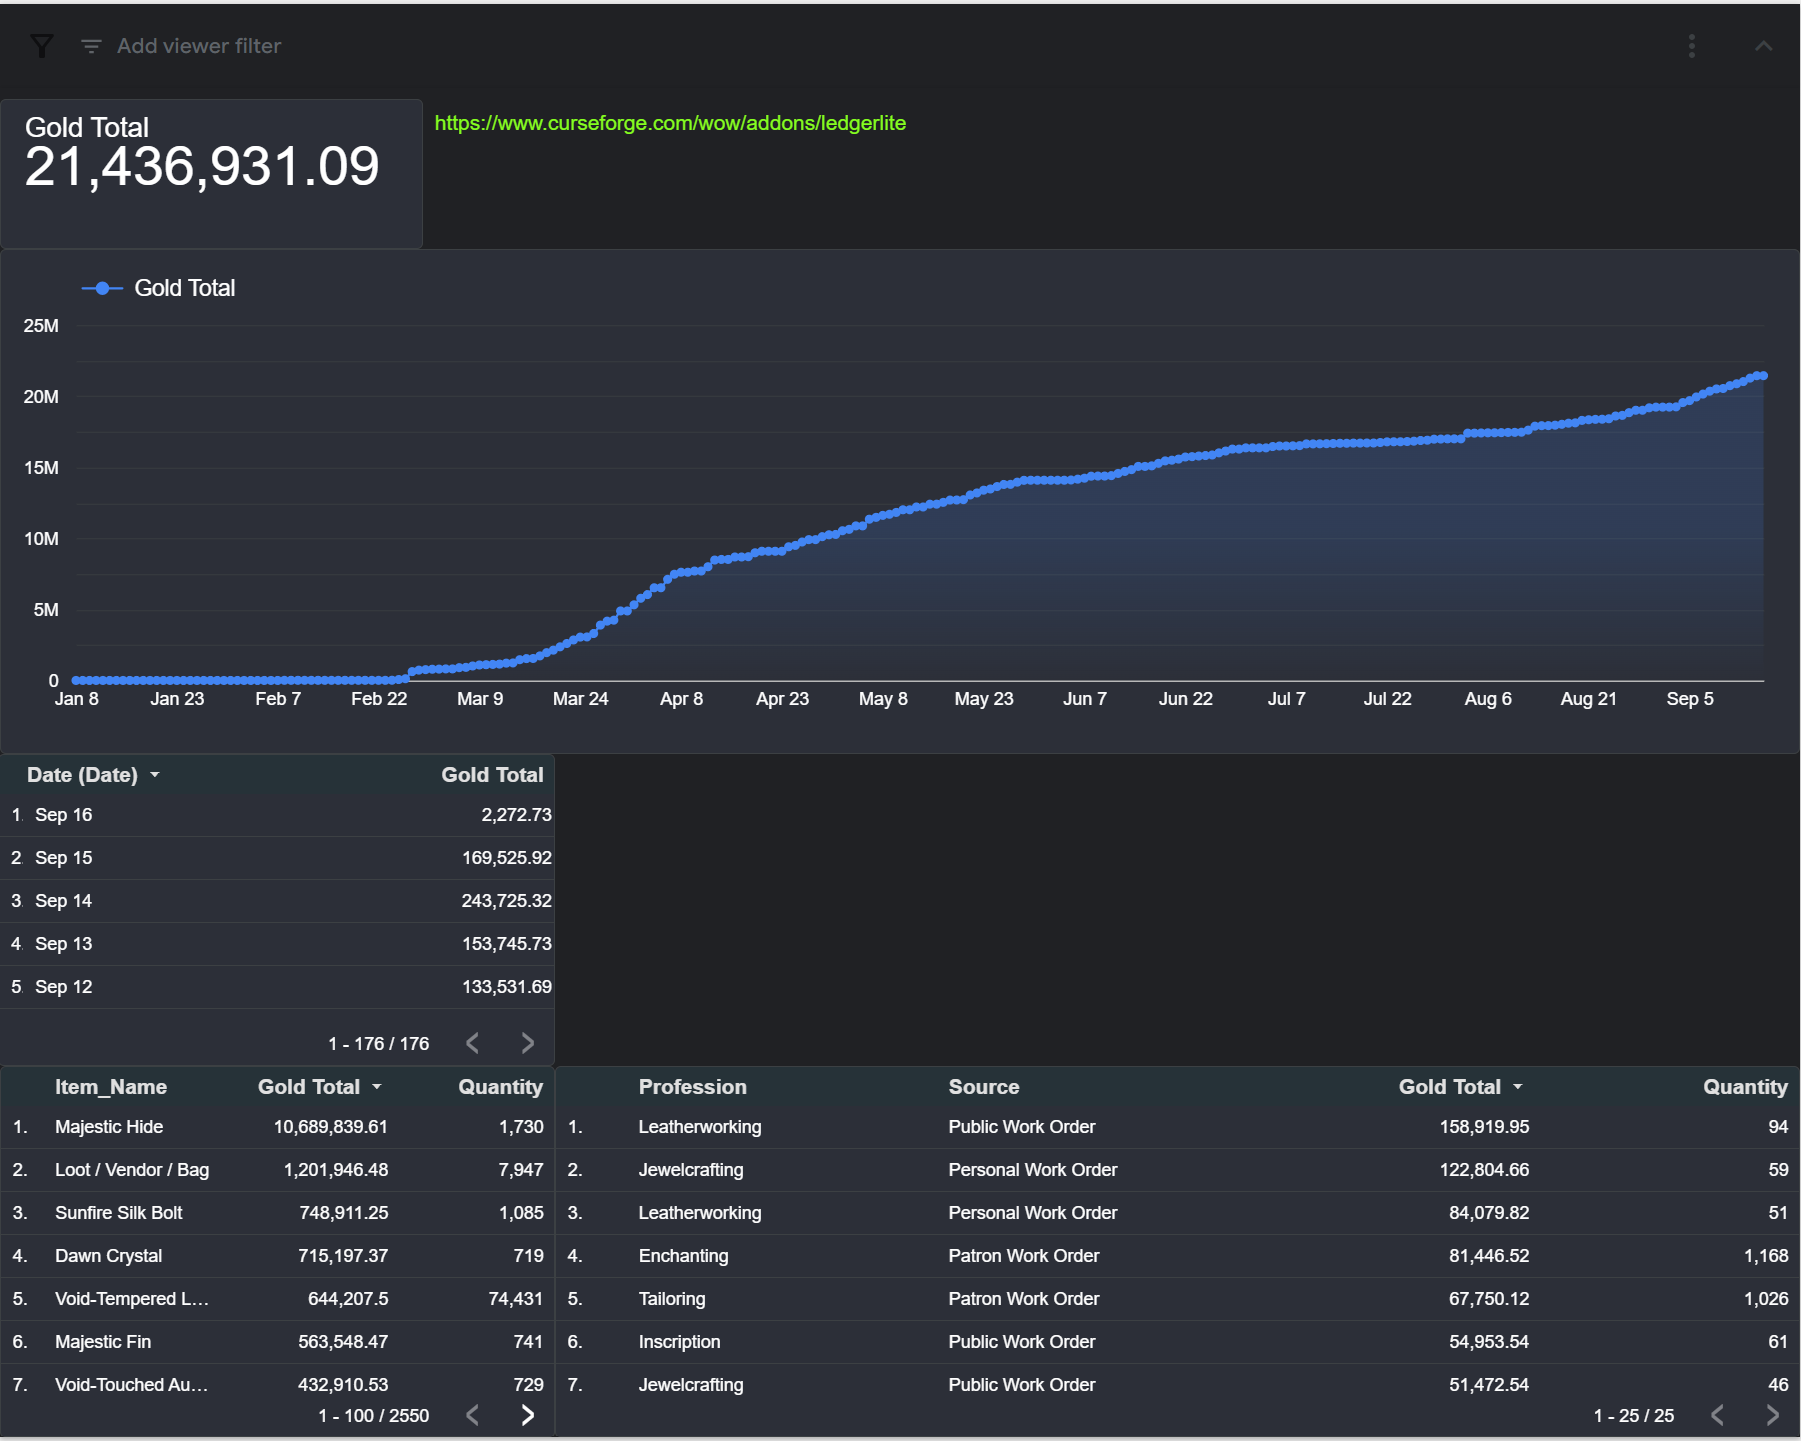Click the Inscription profession cell
The image size is (1801, 1441).
679,1342
